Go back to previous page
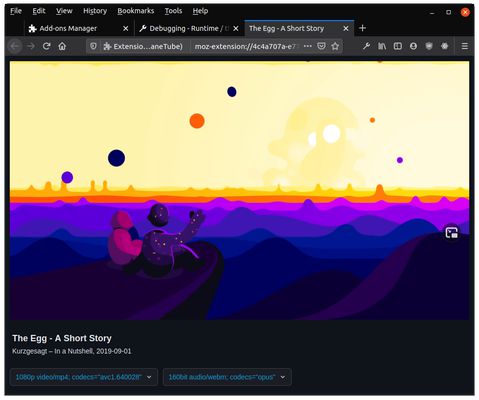 coord(15,46)
